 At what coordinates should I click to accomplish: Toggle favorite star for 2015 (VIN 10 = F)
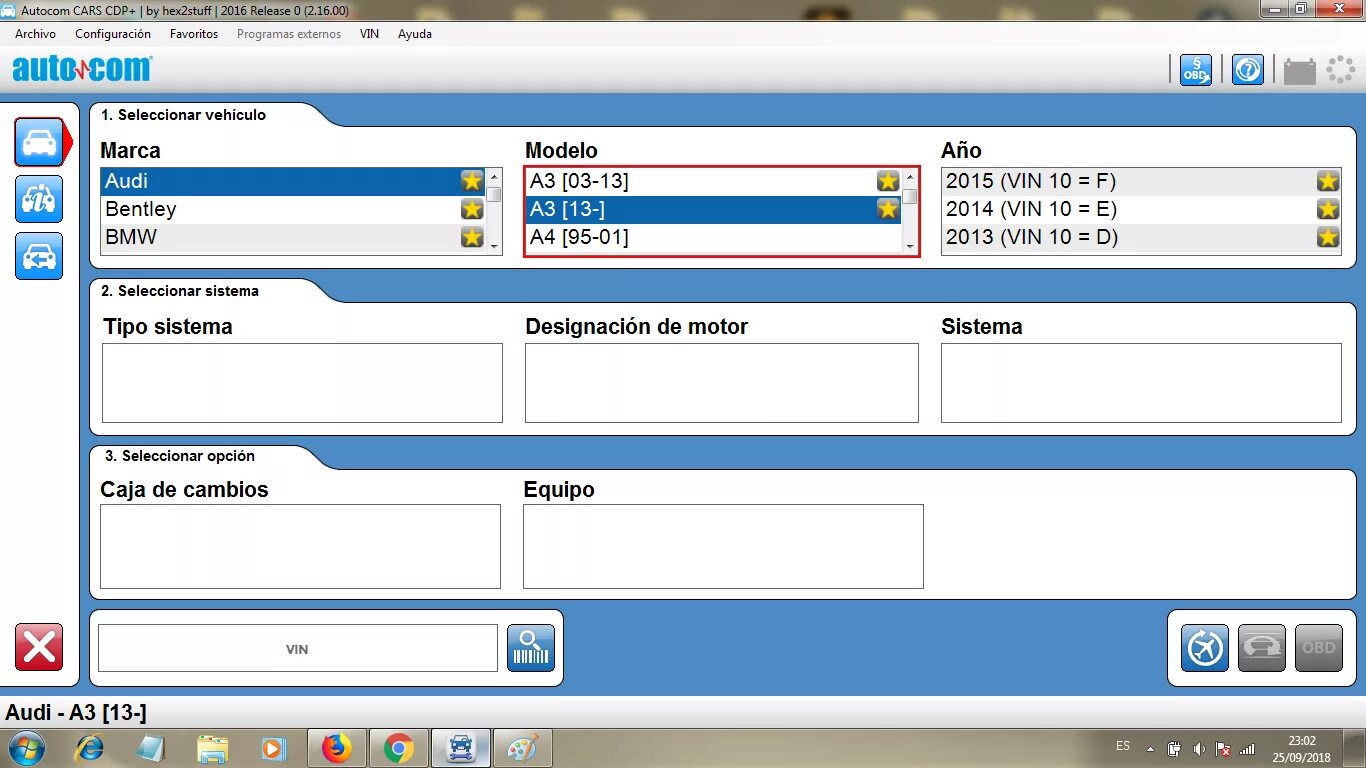[x=1328, y=181]
